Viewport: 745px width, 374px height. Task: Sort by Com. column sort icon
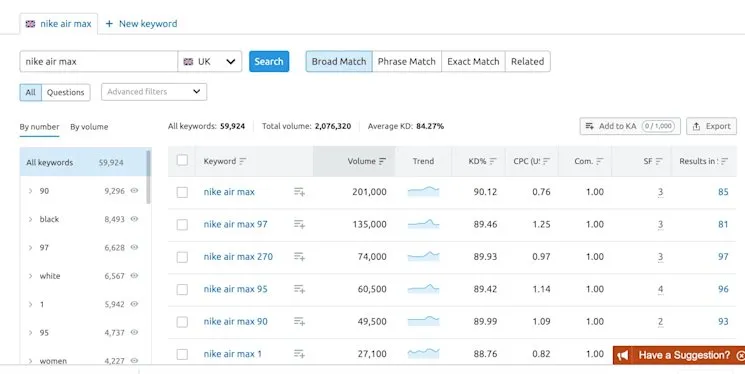click(x=600, y=162)
